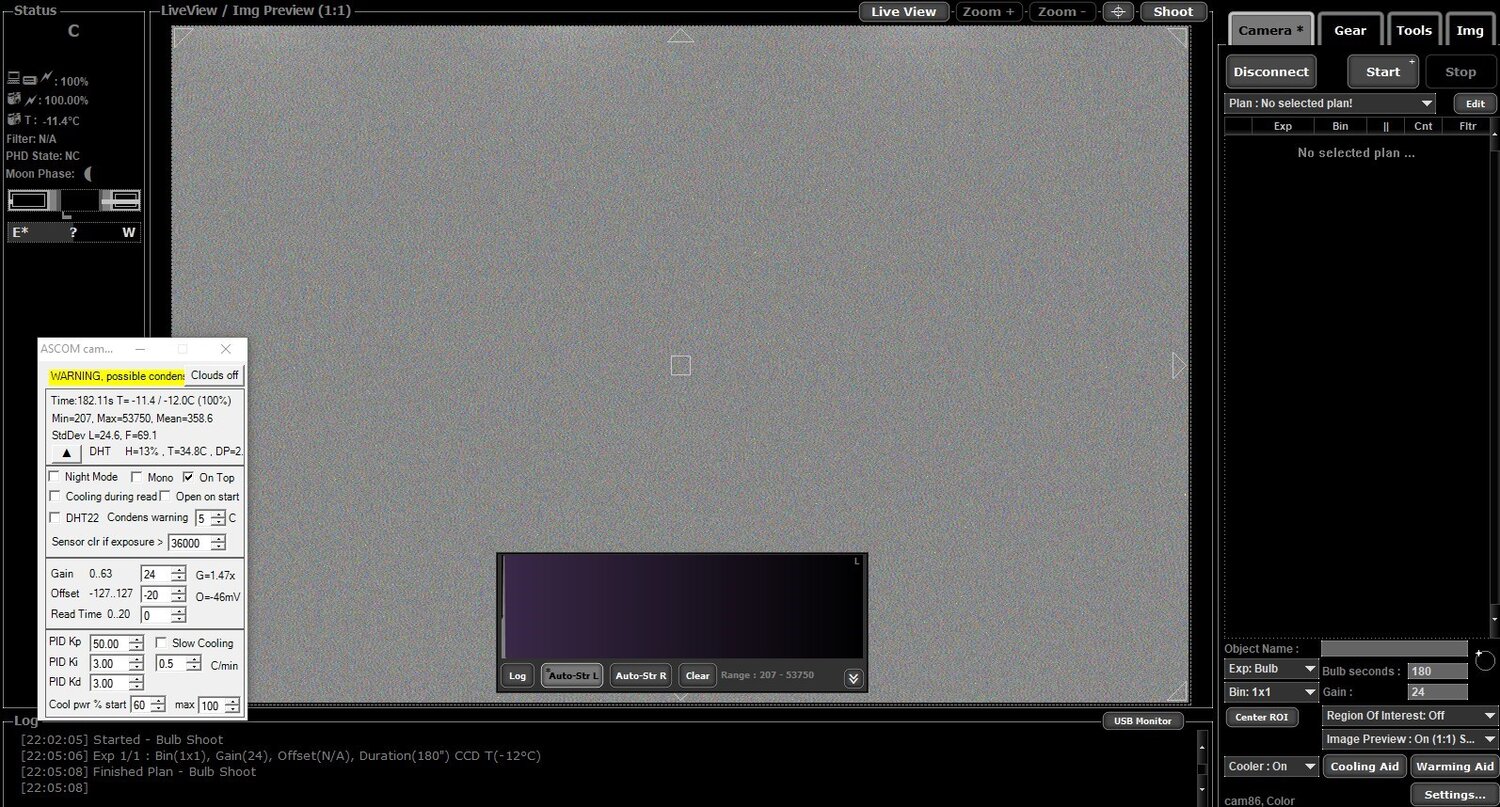Click the Zoom + button

click(989, 12)
